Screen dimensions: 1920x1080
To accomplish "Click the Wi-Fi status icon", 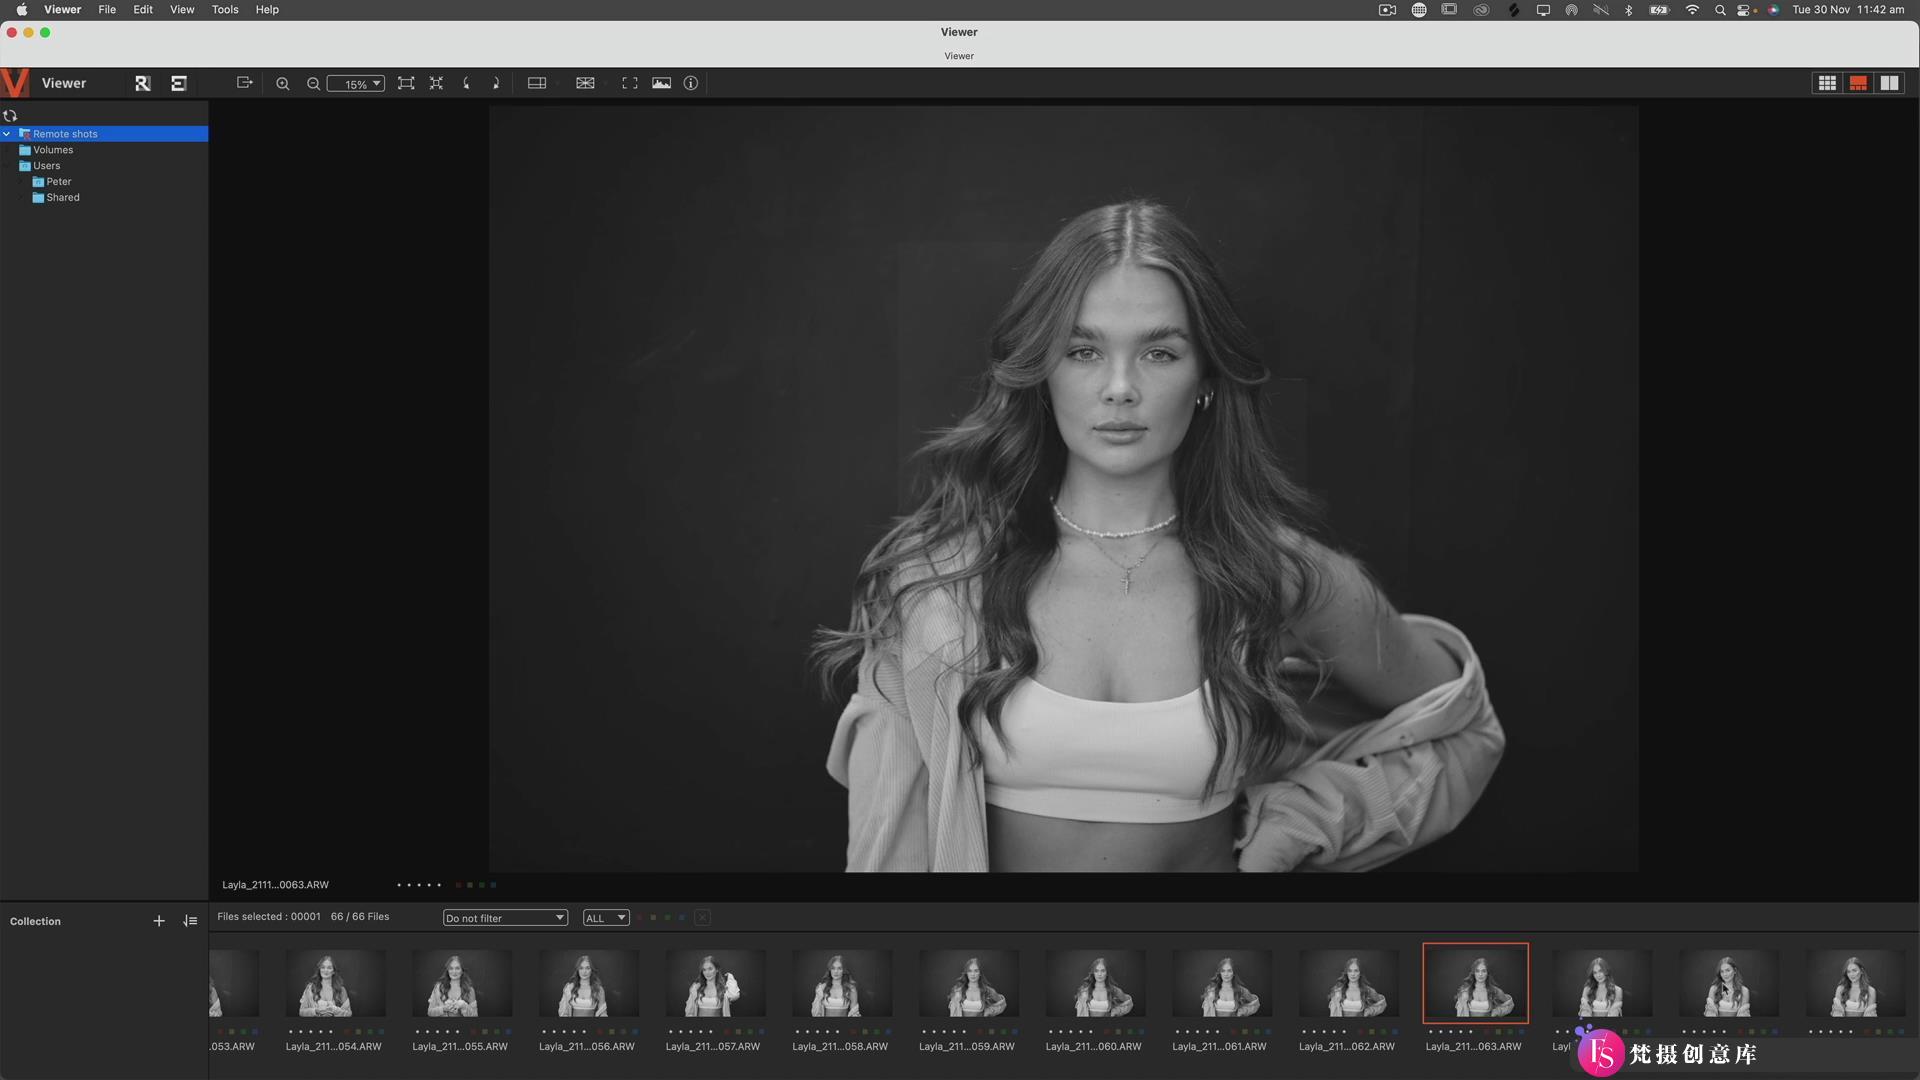I will click(x=1692, y=10).
